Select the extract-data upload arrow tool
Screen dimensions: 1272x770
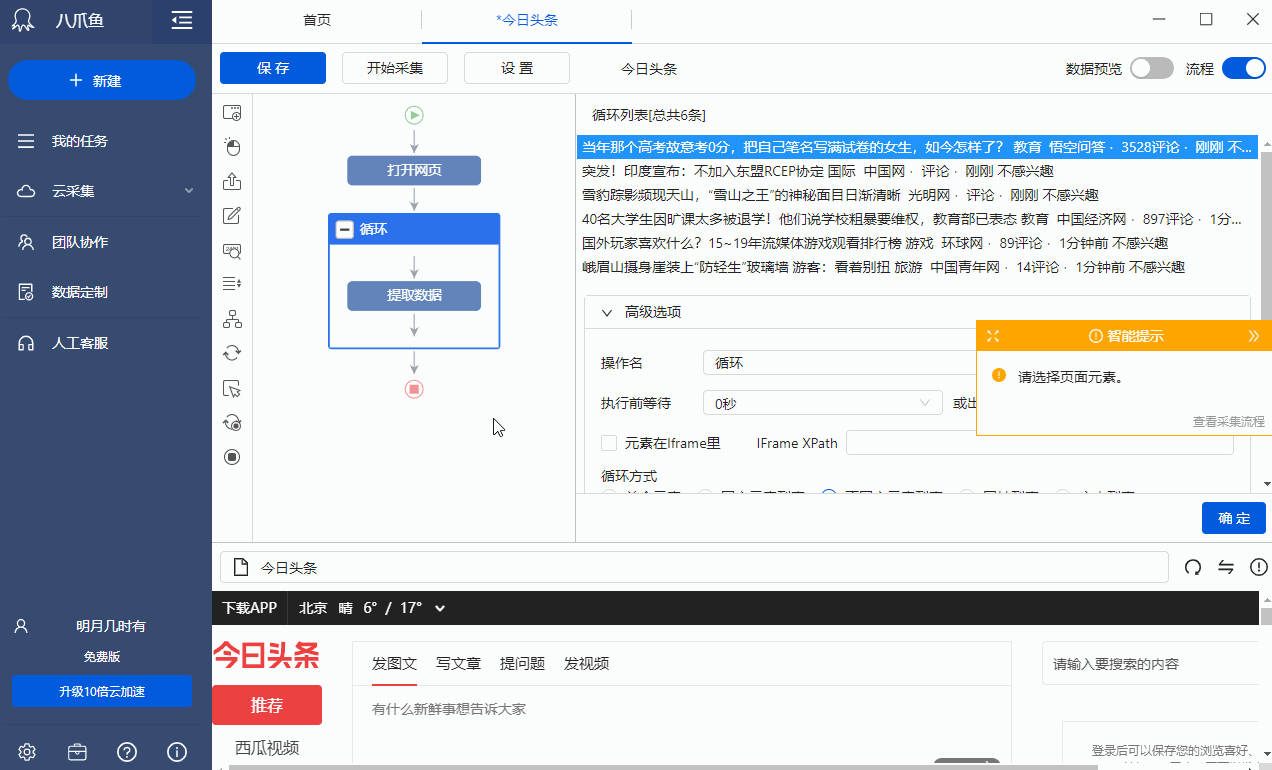pyautogui.click(x=232, y=182)
